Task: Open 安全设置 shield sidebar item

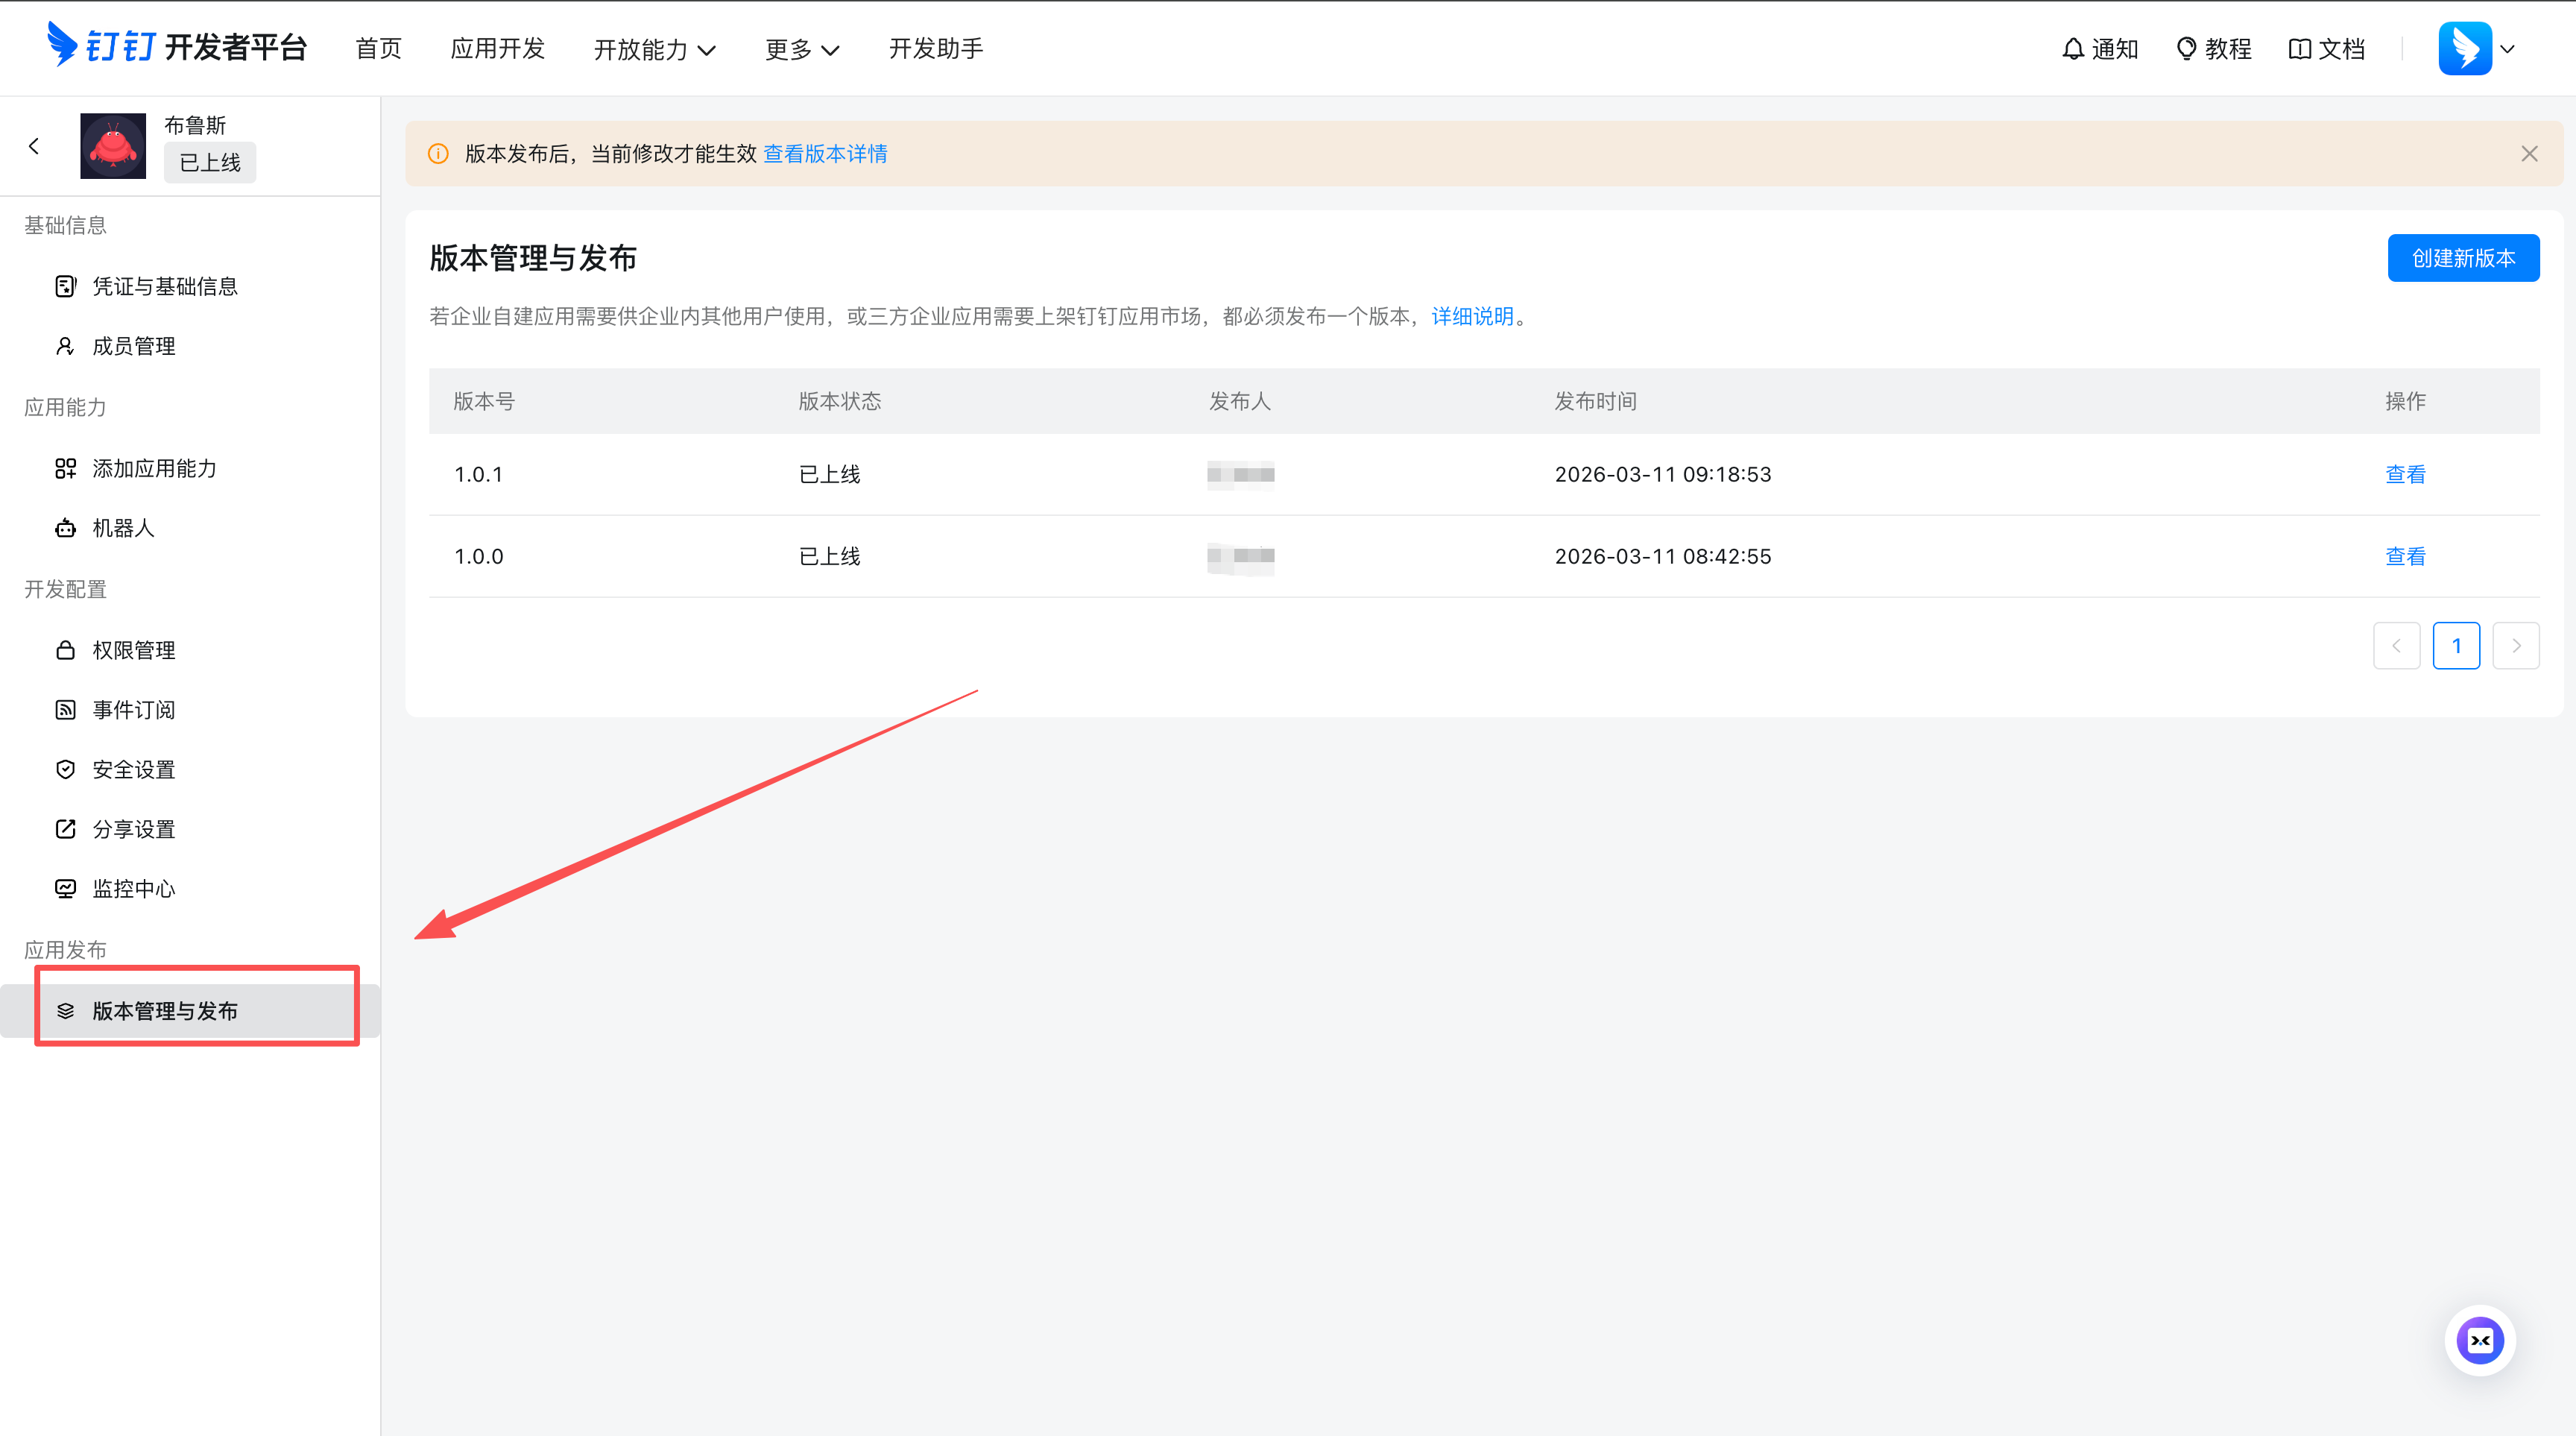Action: (133, 769)
